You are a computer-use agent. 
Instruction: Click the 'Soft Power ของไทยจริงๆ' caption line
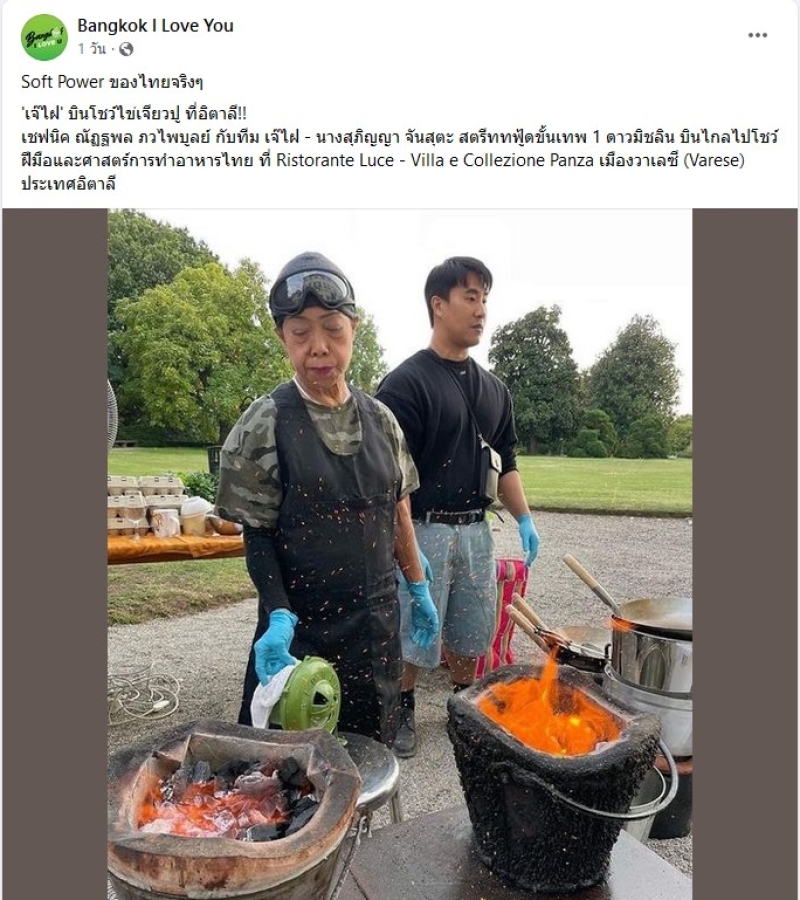(x=112, y=82)
